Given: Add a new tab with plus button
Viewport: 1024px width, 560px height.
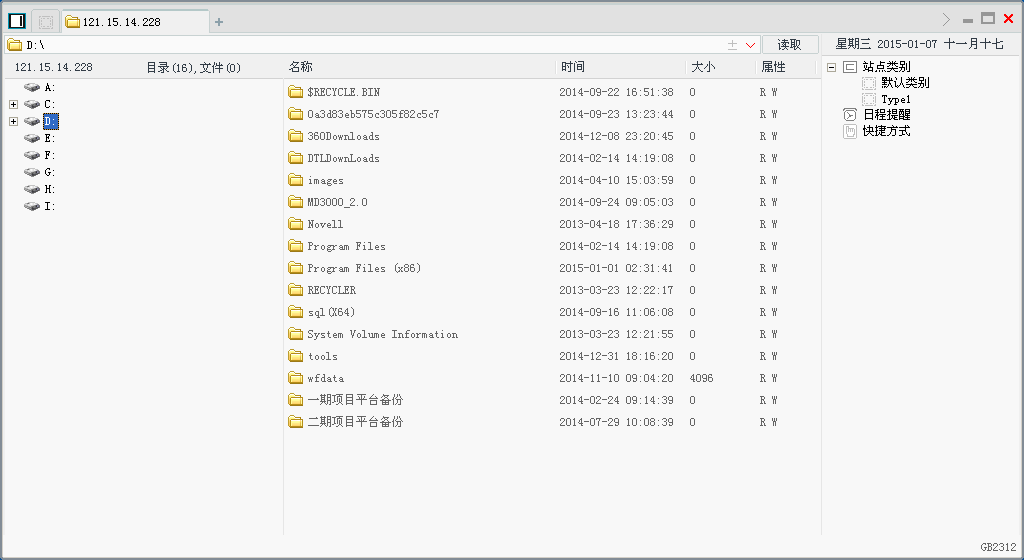Looking at the screenshot, I should tap(219, 22).
